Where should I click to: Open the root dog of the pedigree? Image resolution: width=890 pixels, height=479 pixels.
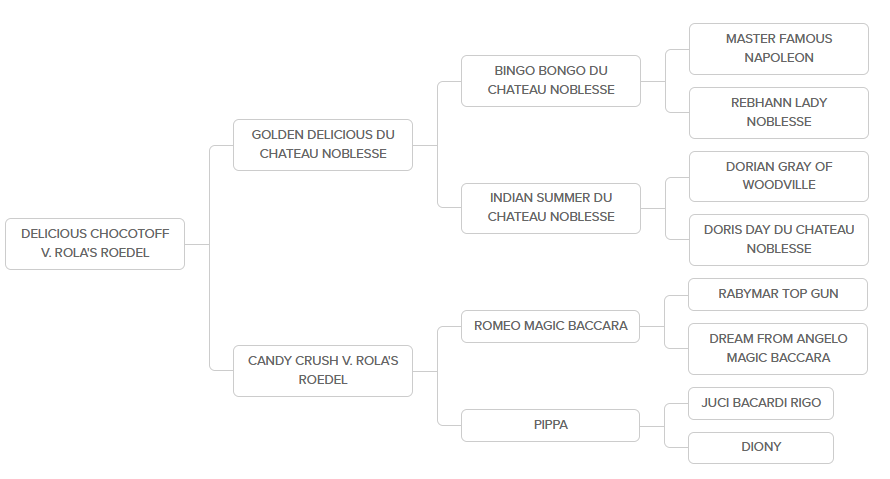coord(95,243)
